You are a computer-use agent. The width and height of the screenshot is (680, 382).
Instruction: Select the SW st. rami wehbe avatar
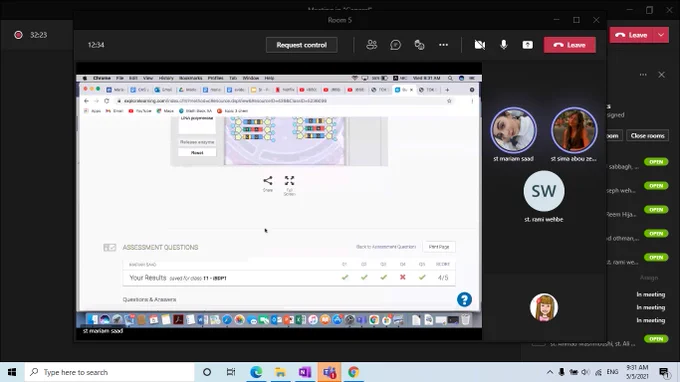pos(544,191)
